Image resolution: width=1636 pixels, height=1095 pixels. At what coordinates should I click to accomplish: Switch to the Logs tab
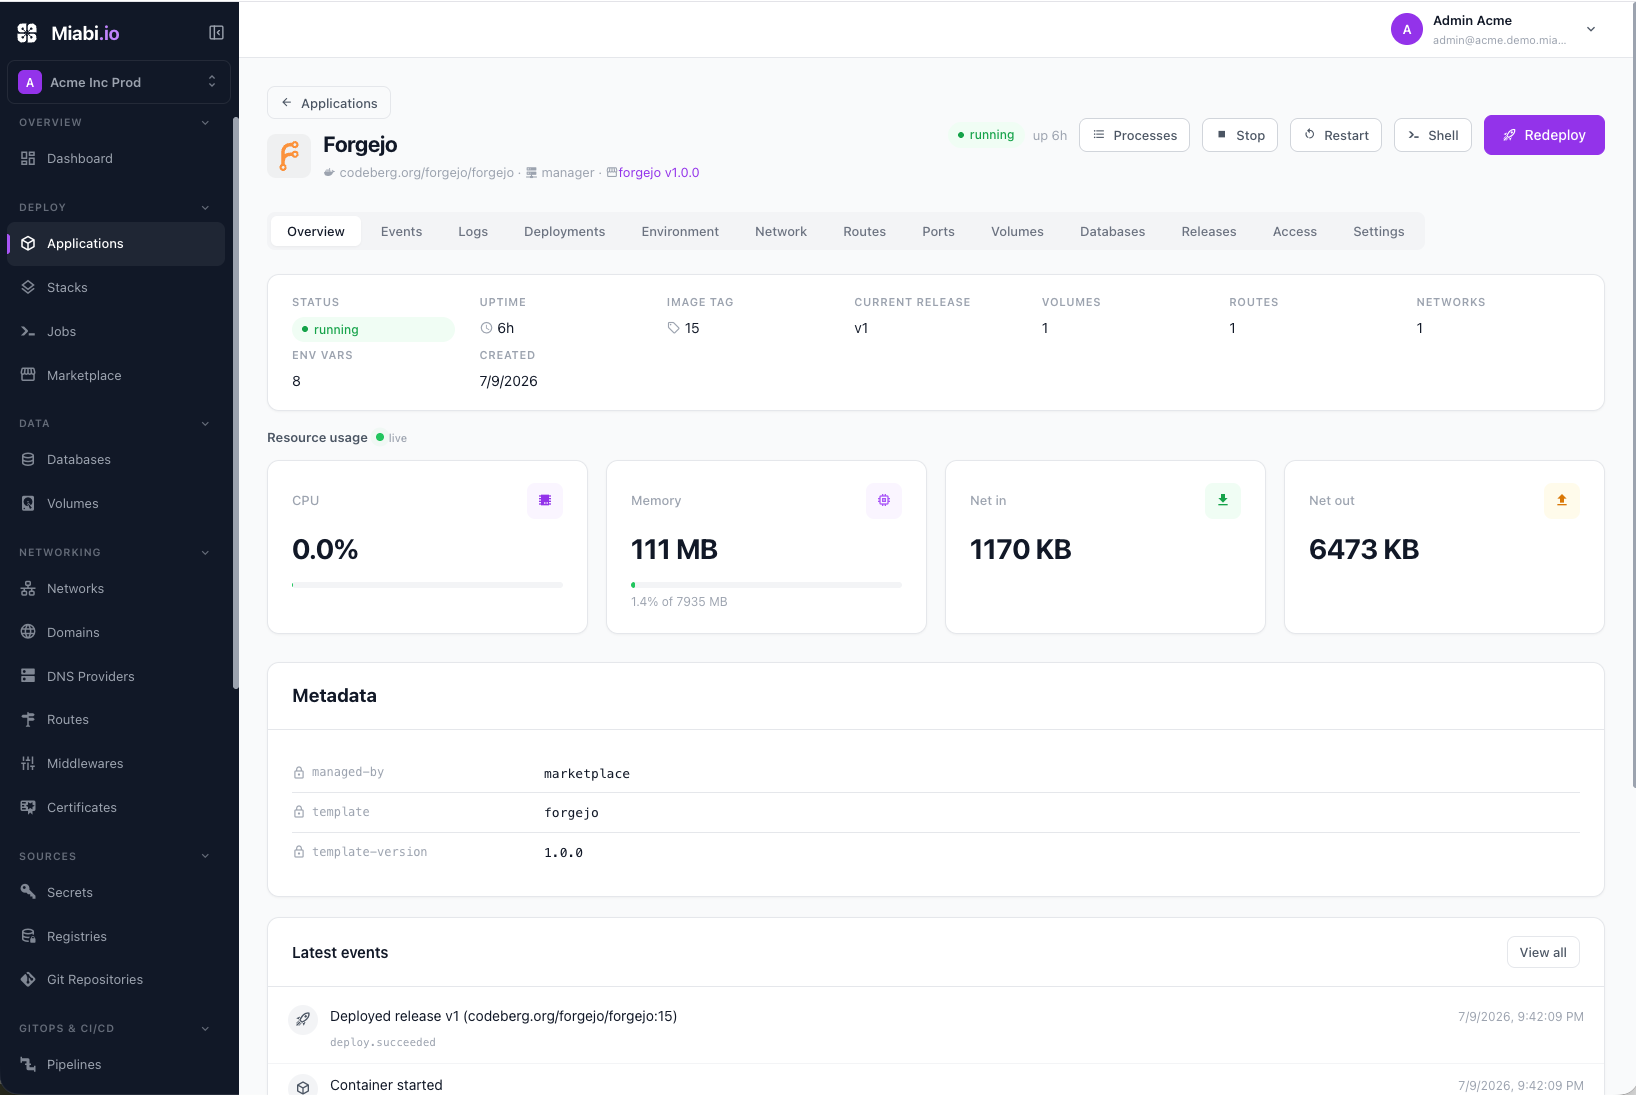[x=473, y=231]
